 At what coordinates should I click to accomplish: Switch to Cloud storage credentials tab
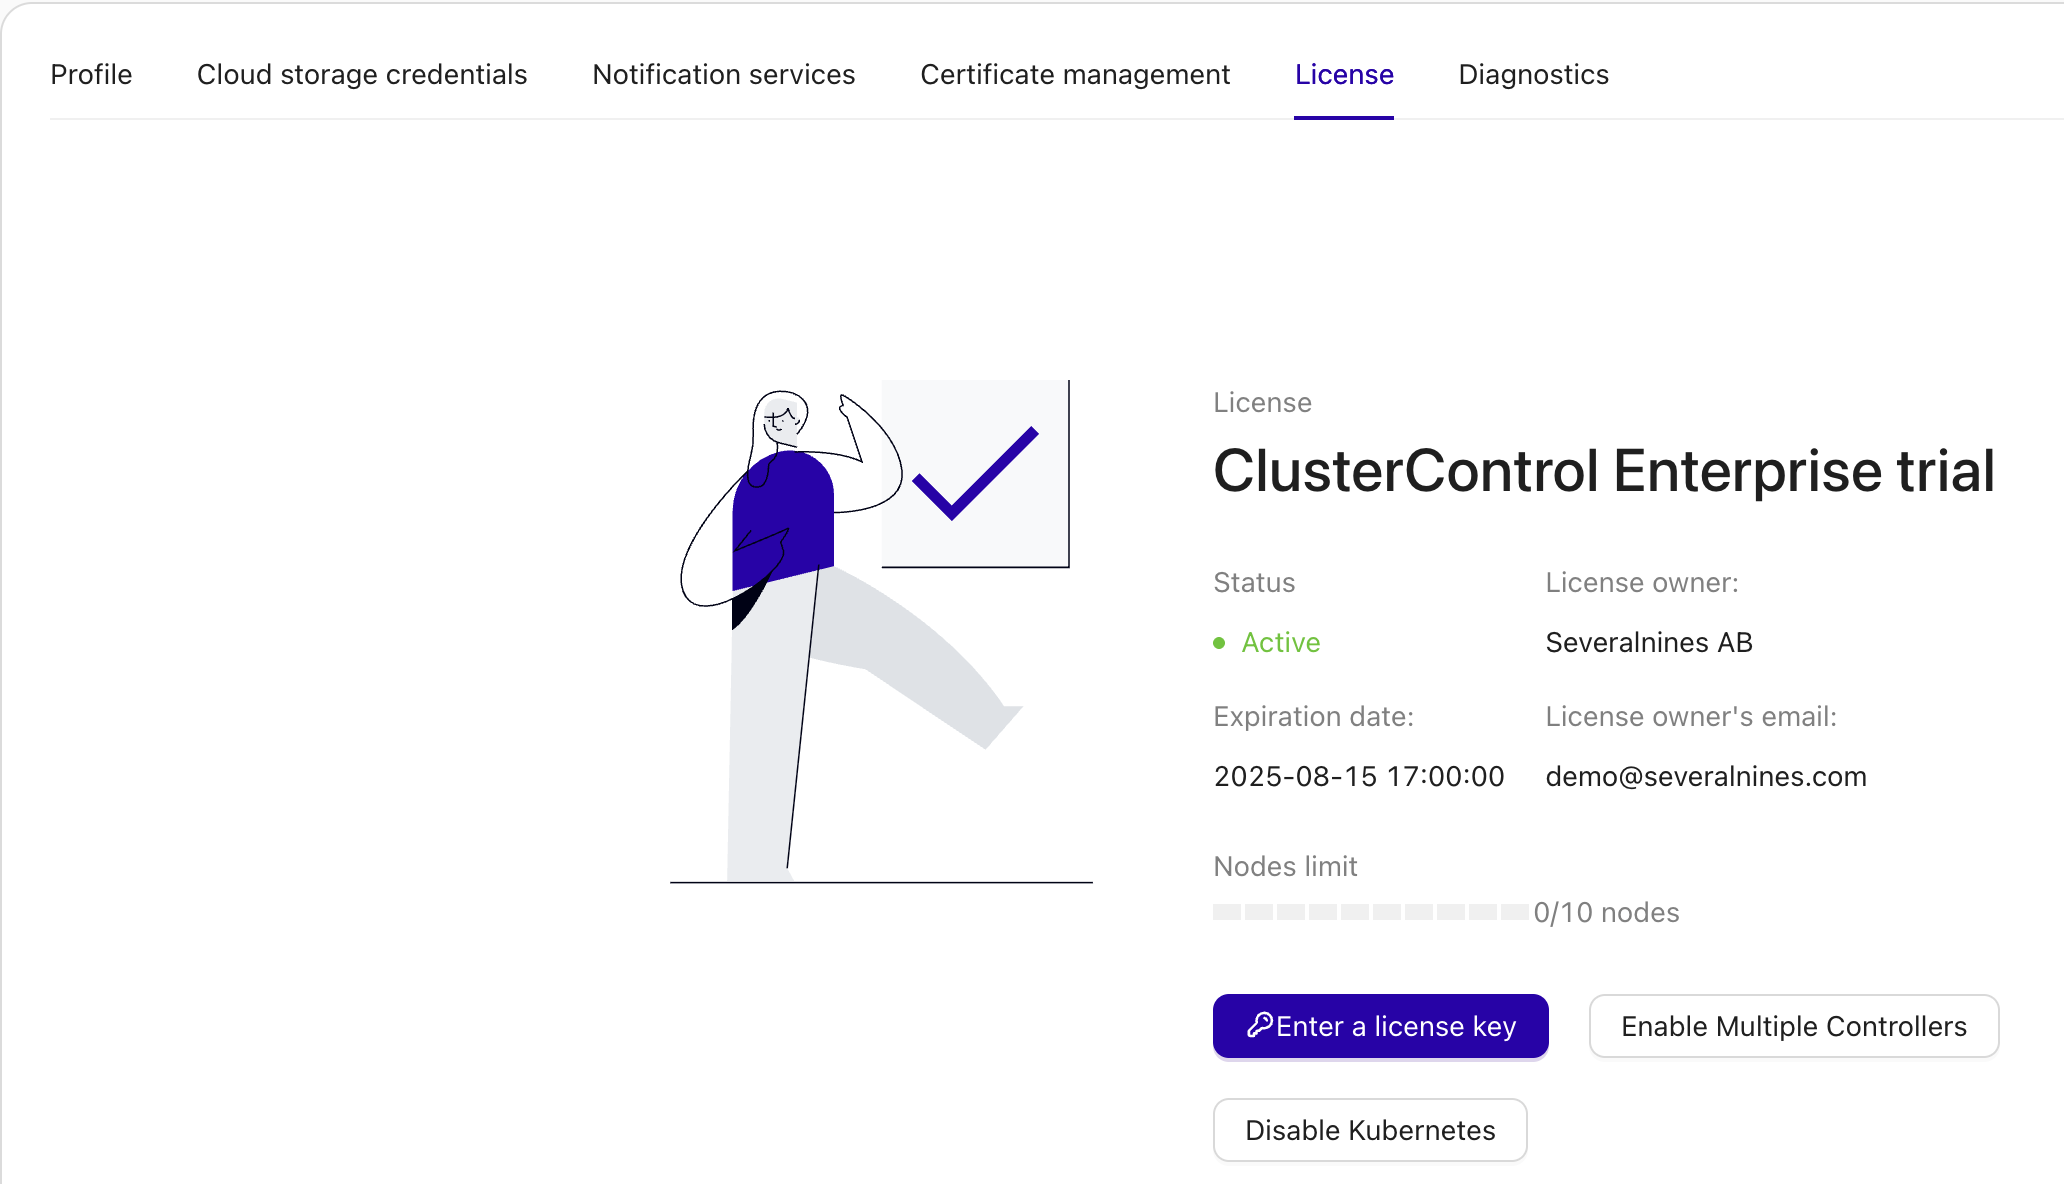362,75
